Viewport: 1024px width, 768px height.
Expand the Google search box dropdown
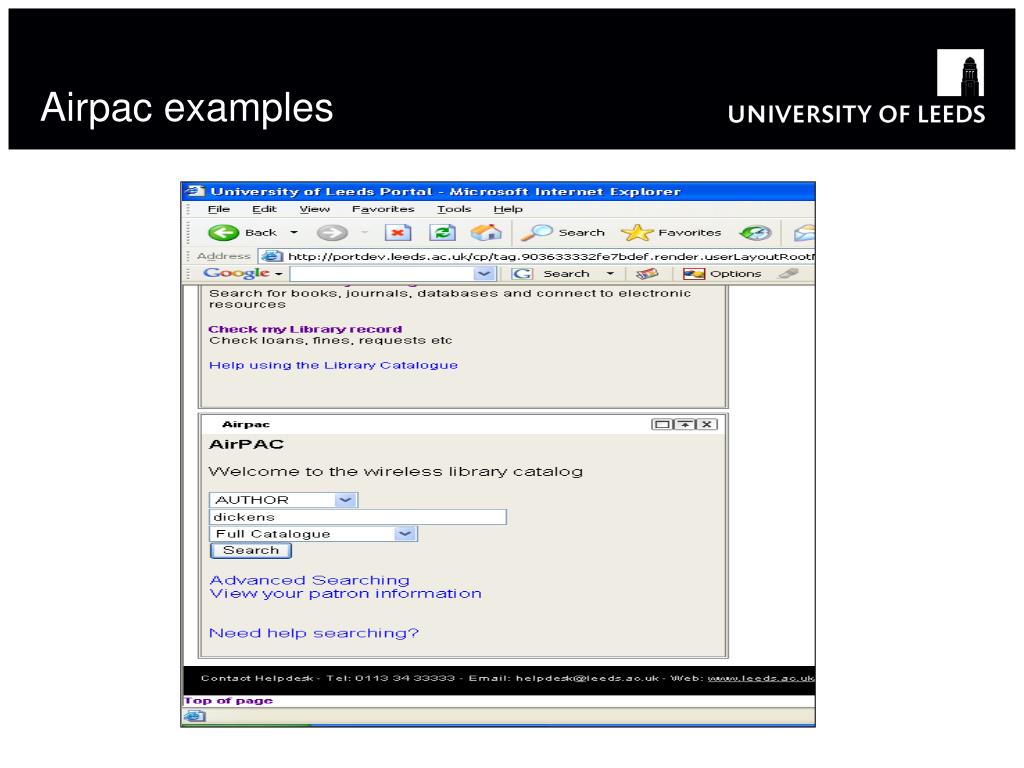click(483, 274)
